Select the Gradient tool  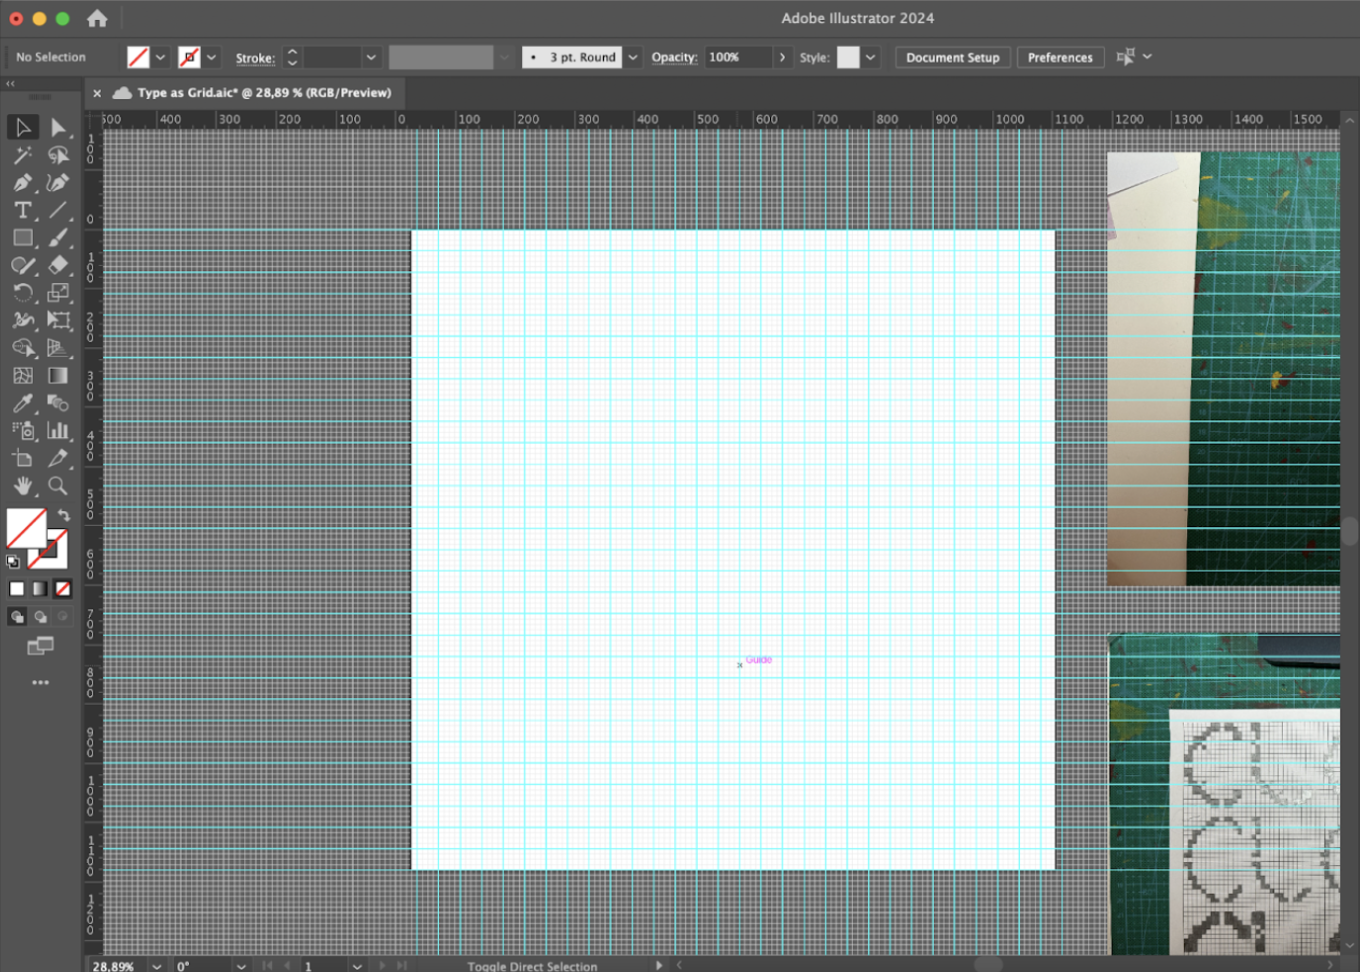[58, 376]
